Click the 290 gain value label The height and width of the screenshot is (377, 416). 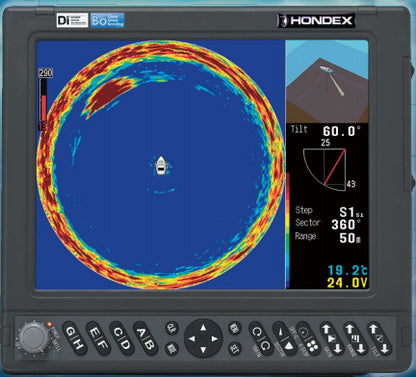click(46, 73)
